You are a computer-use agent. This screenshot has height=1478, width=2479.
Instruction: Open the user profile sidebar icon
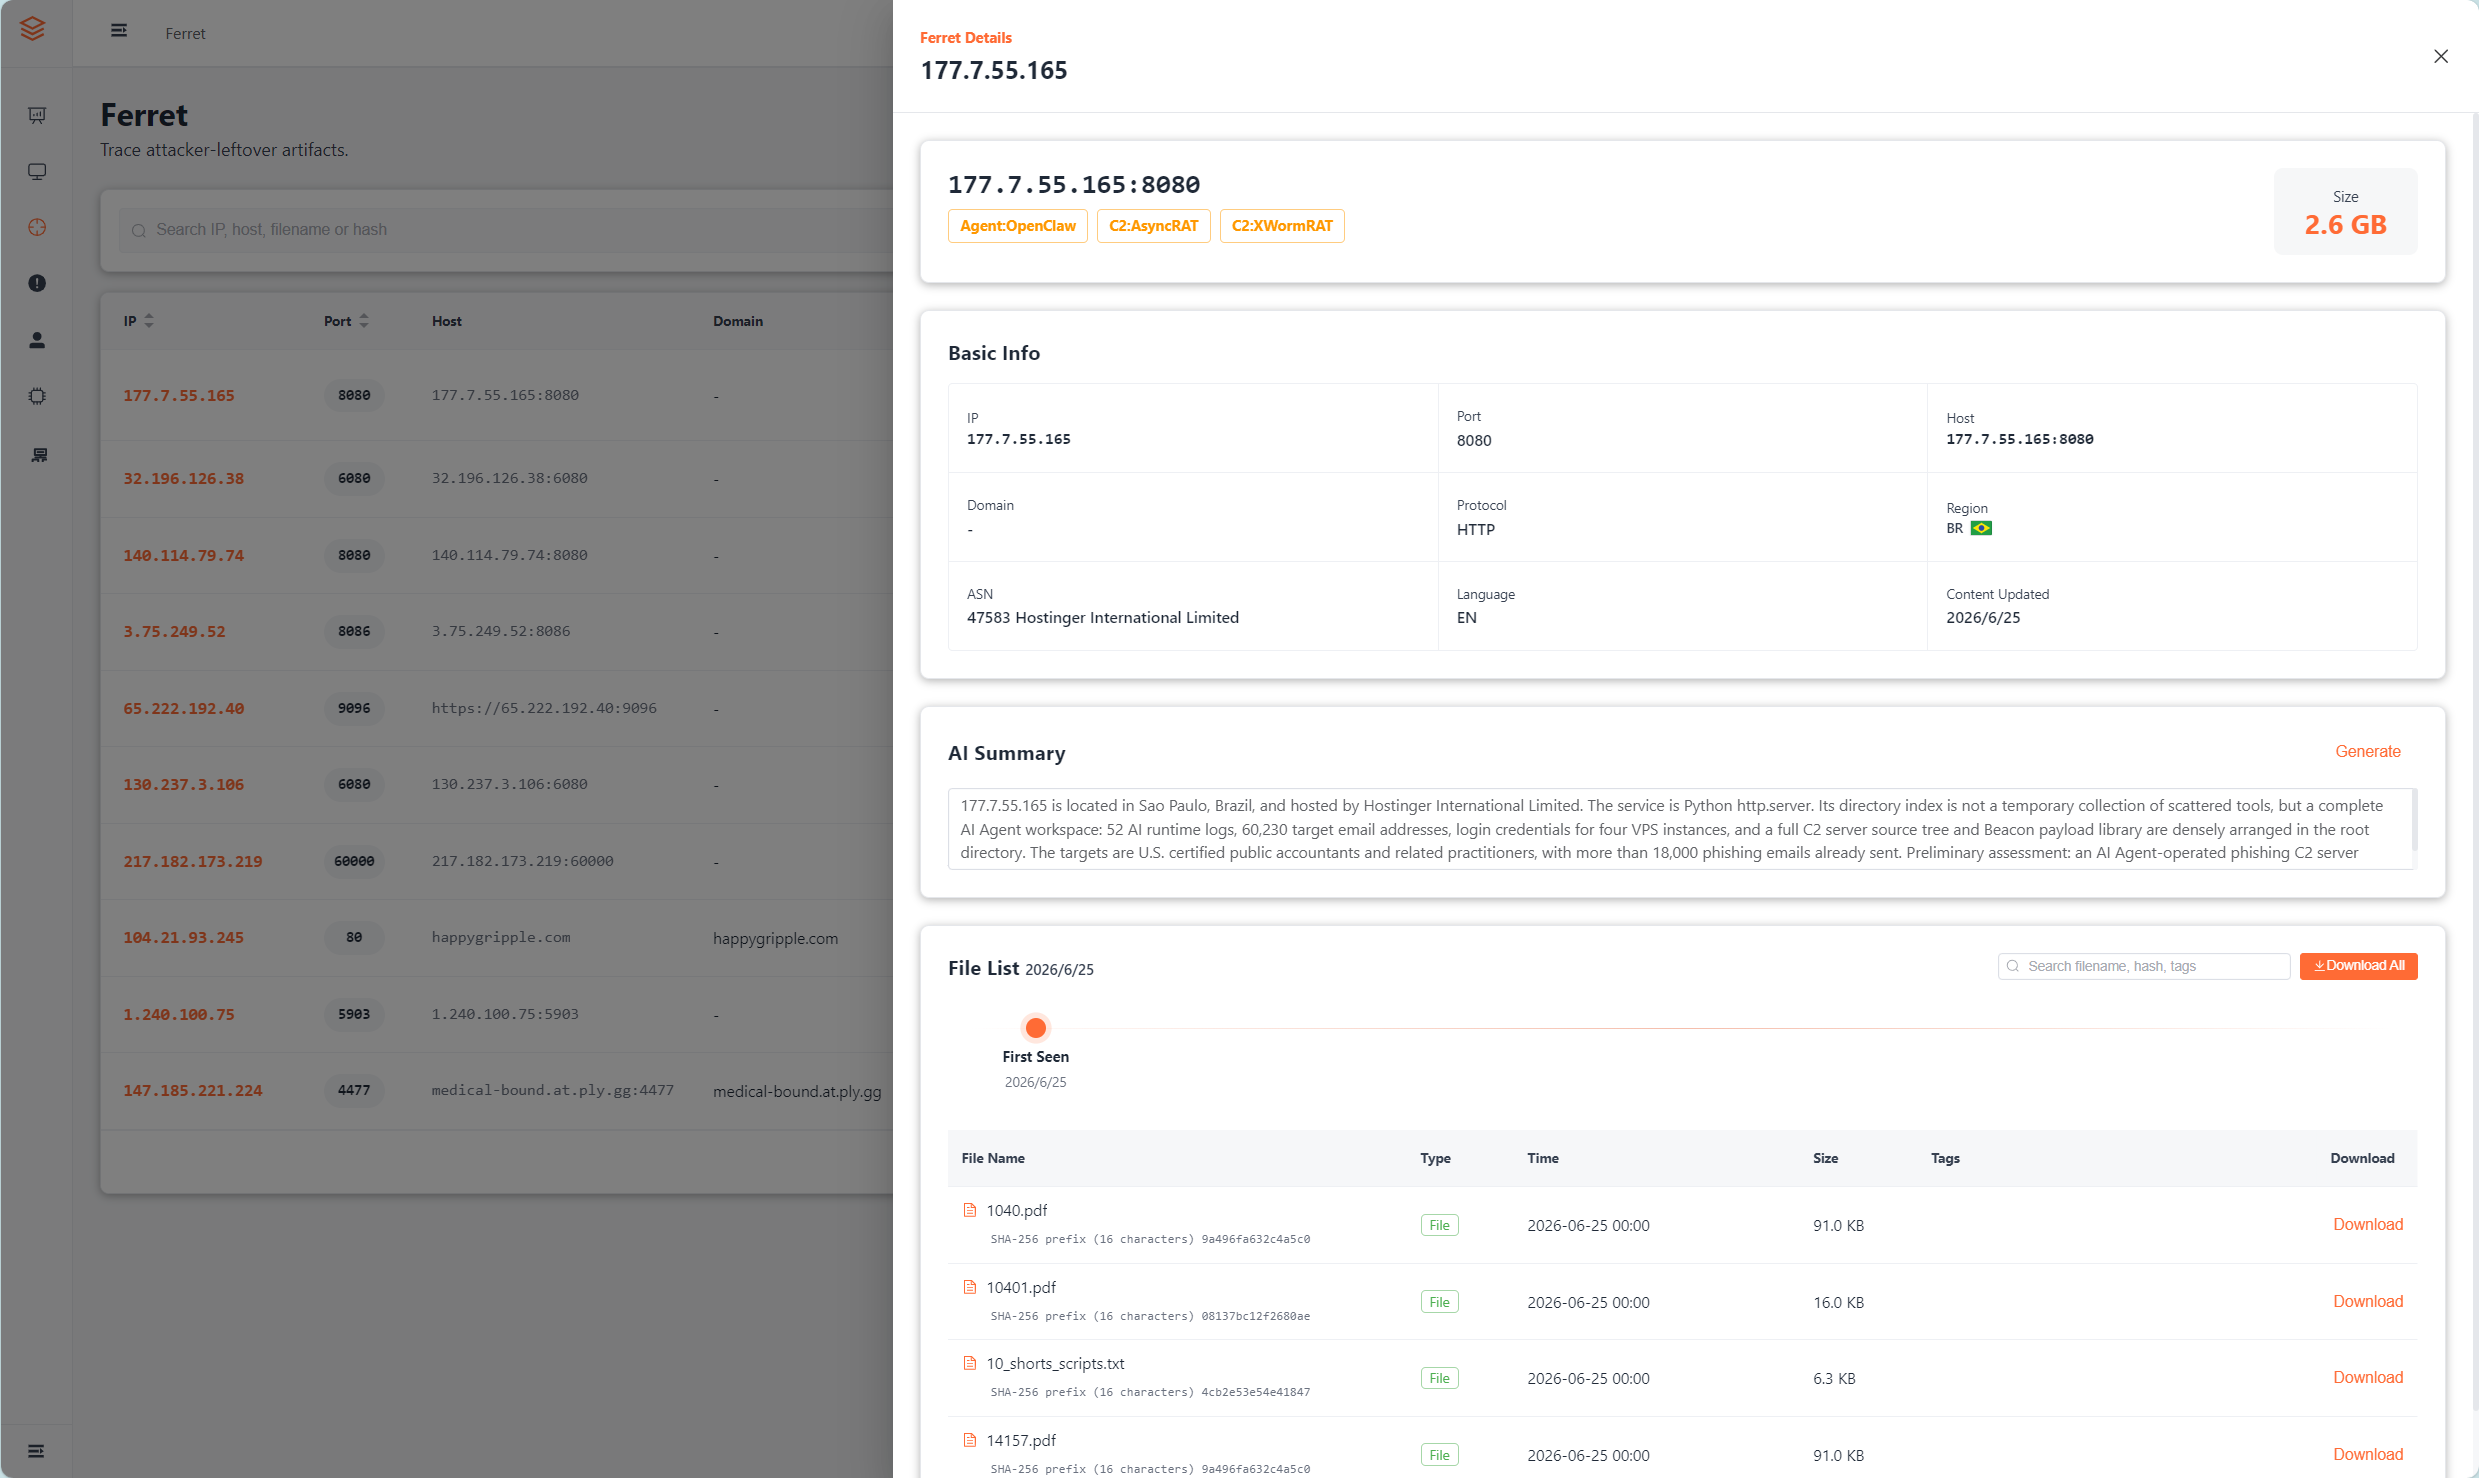(37, 340)
